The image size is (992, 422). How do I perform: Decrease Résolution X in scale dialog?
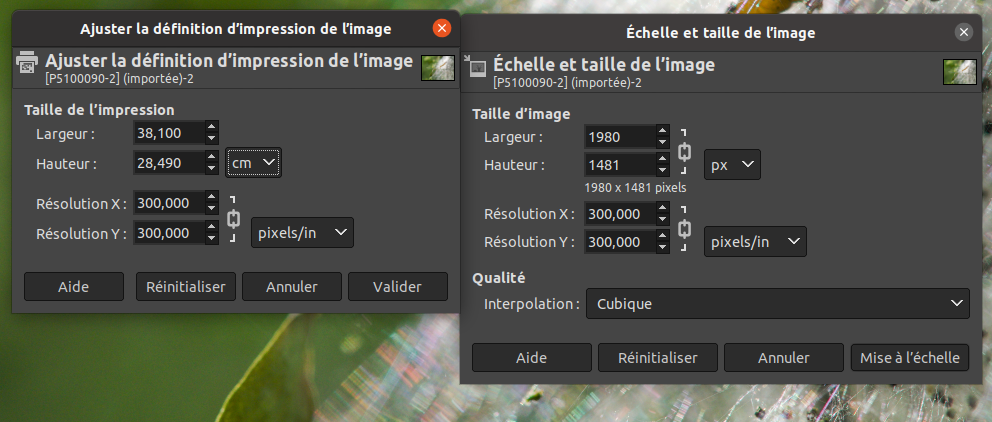click(x=662, y=220)
